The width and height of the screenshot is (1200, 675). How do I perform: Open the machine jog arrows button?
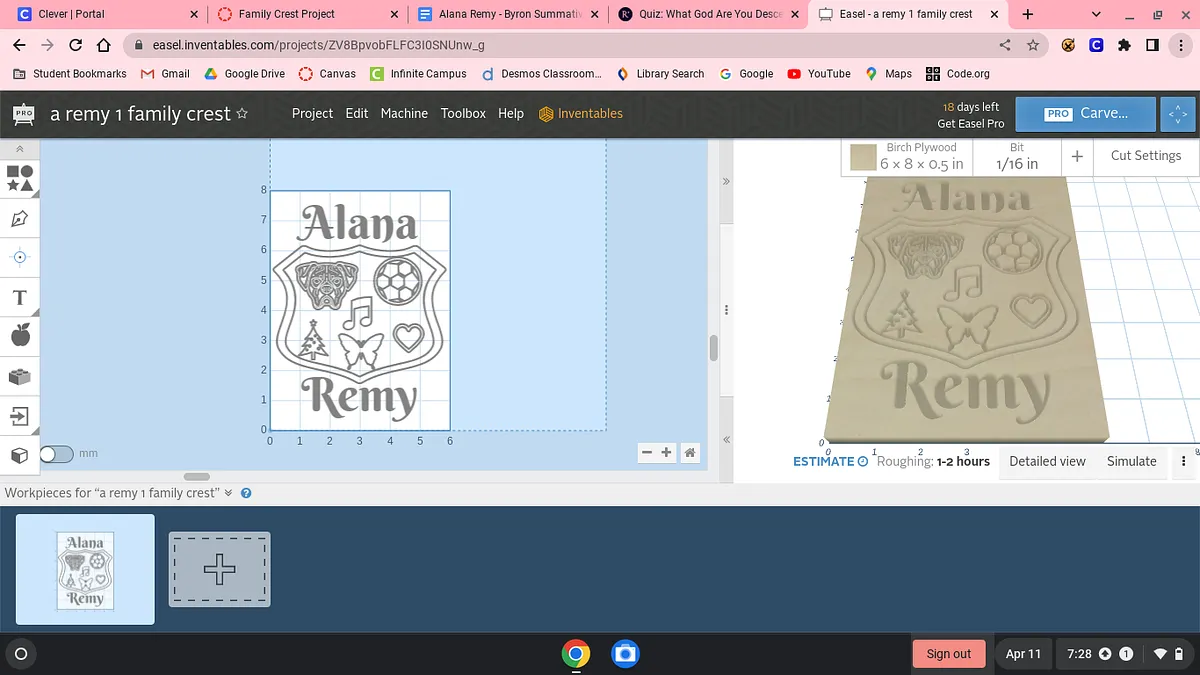[1177, 114]
